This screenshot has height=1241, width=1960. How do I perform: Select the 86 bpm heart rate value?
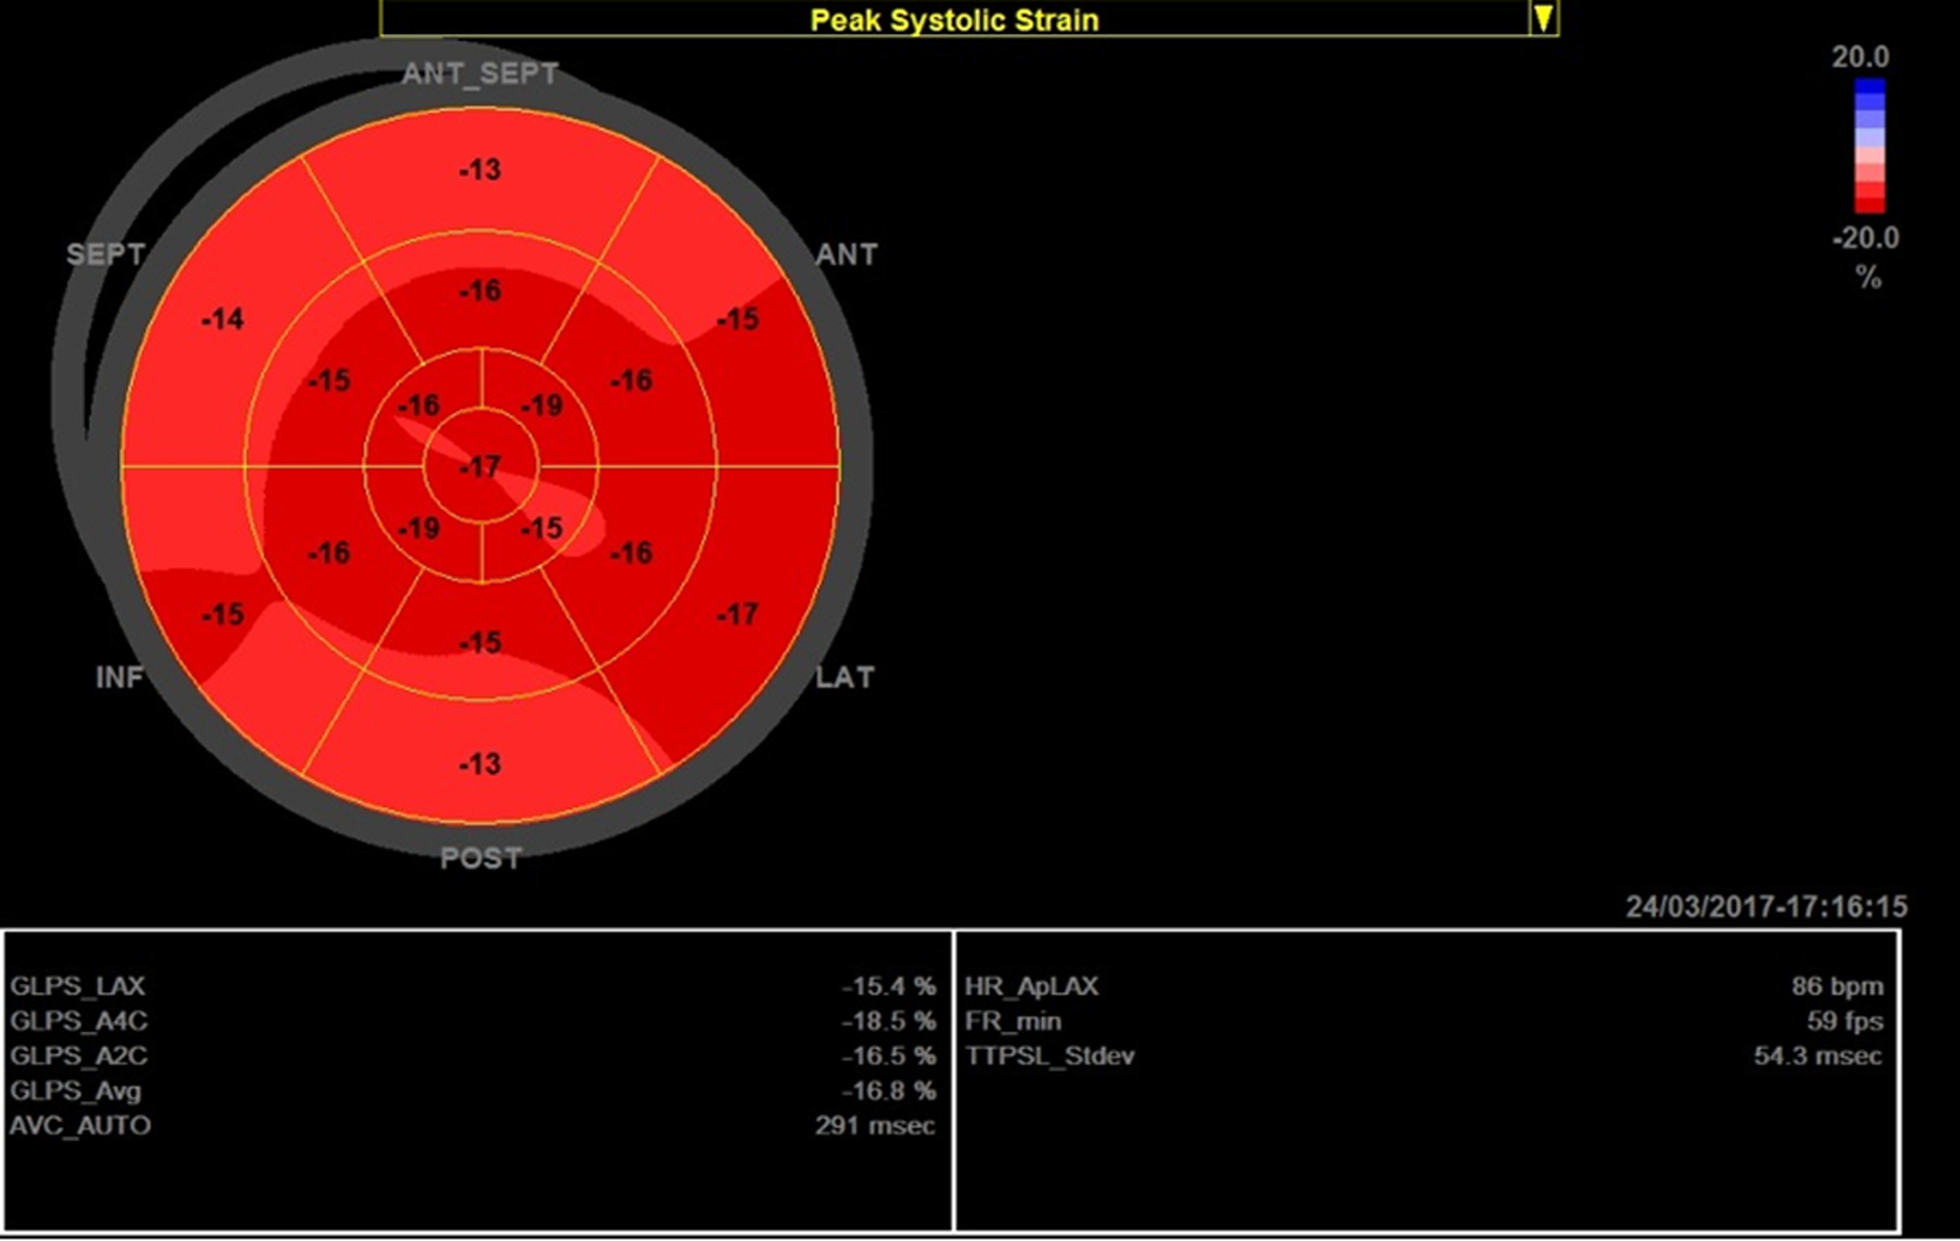coord(1838,987)
